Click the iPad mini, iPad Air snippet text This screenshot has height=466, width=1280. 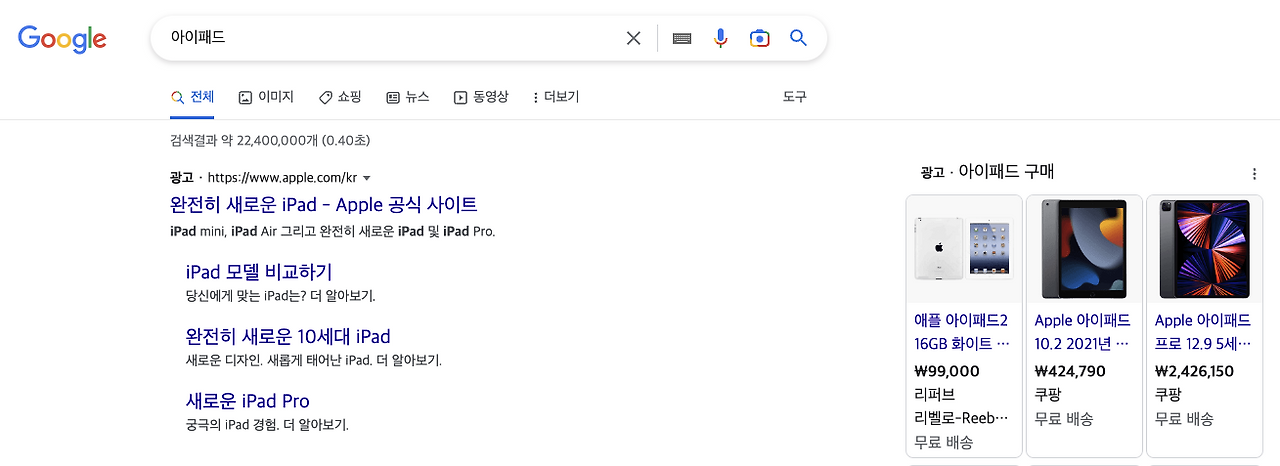333,231
